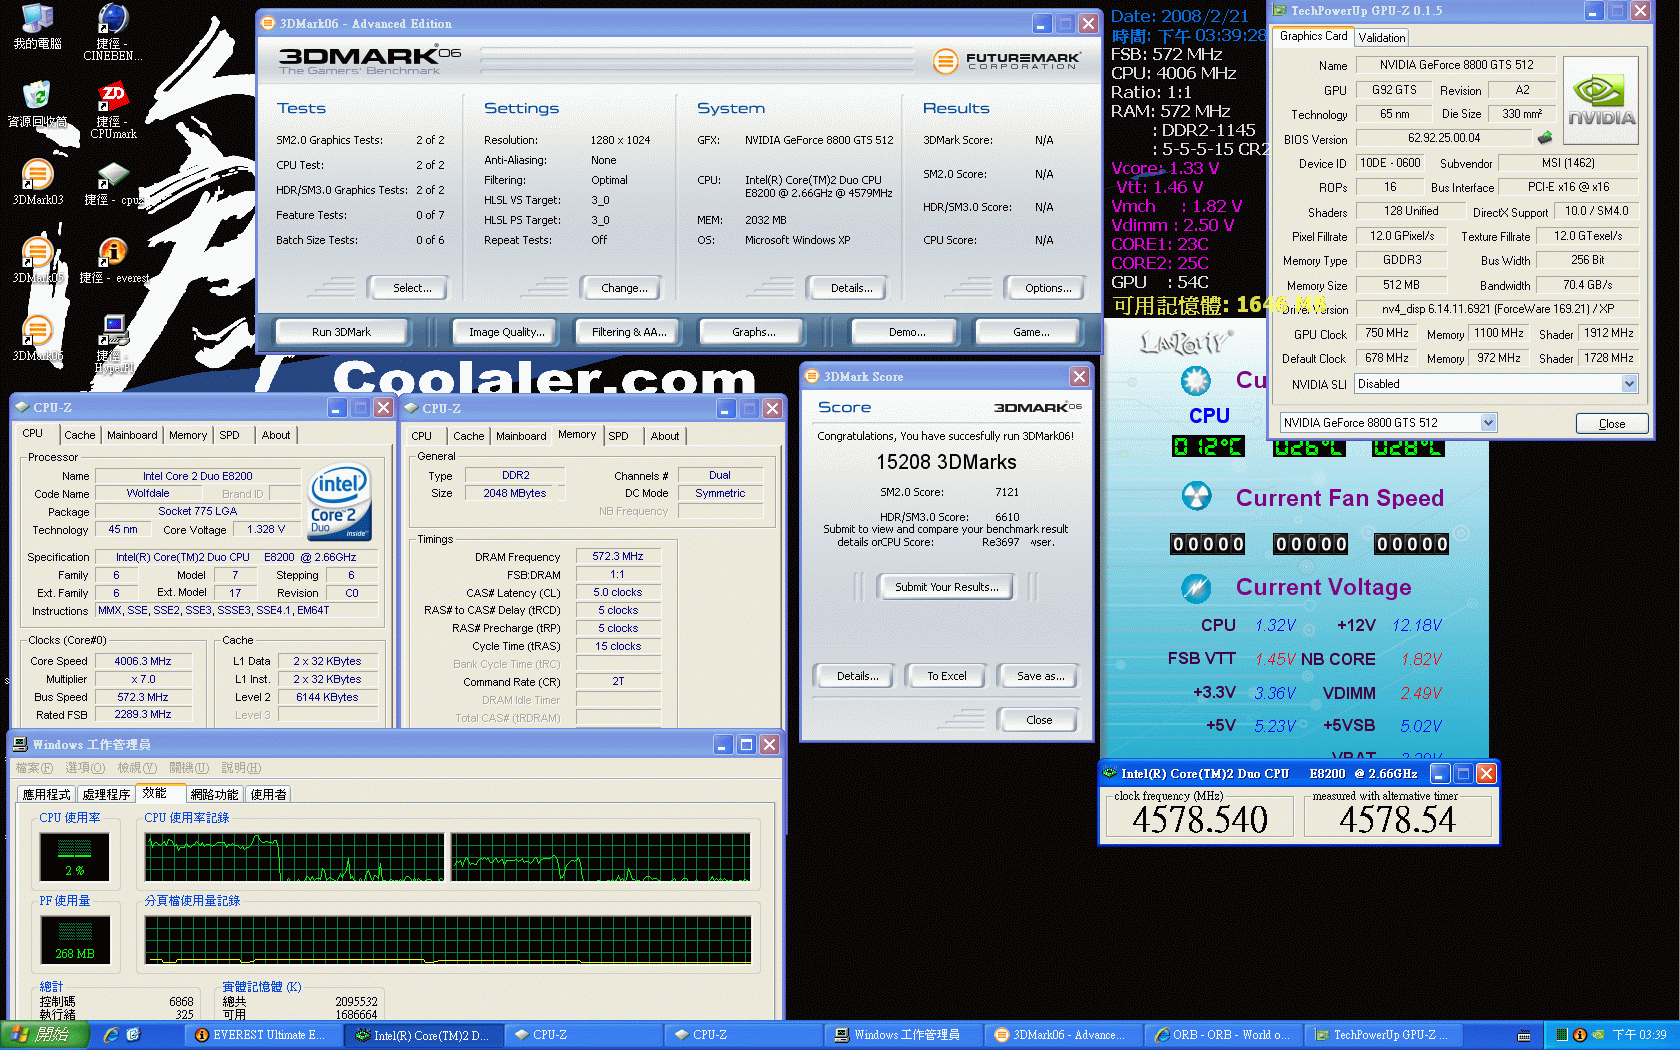
Task: Click the orange EVEREST tray icon
Action: [1580, 1035]
